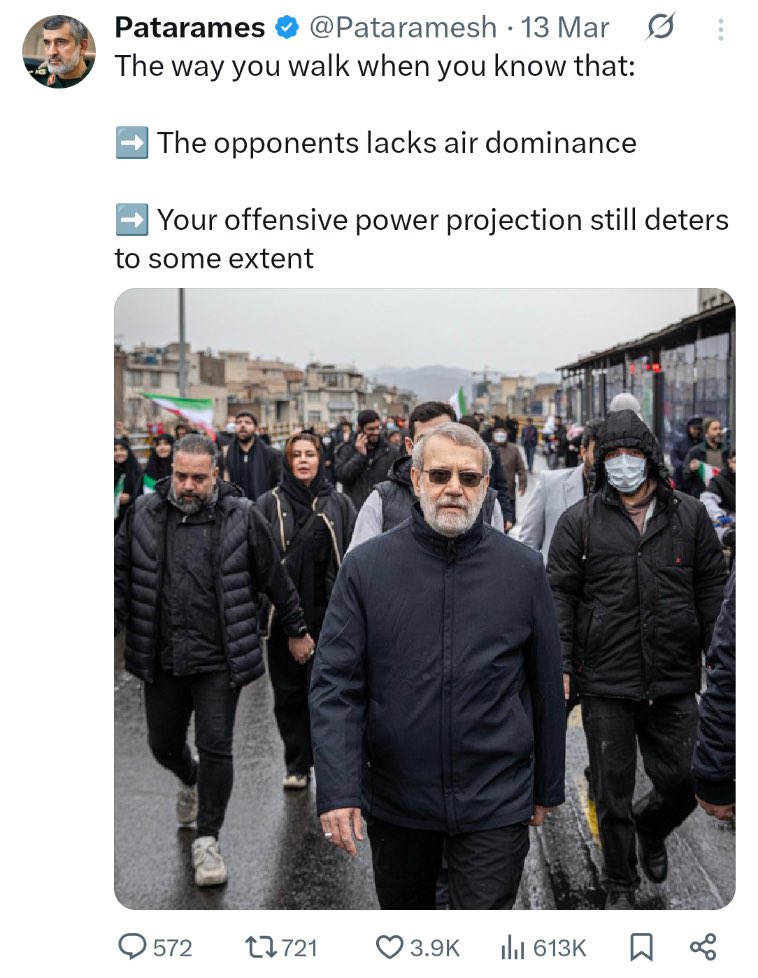Open the three-dot more options menu
The image size is (758, 978).
coord(721,29)
